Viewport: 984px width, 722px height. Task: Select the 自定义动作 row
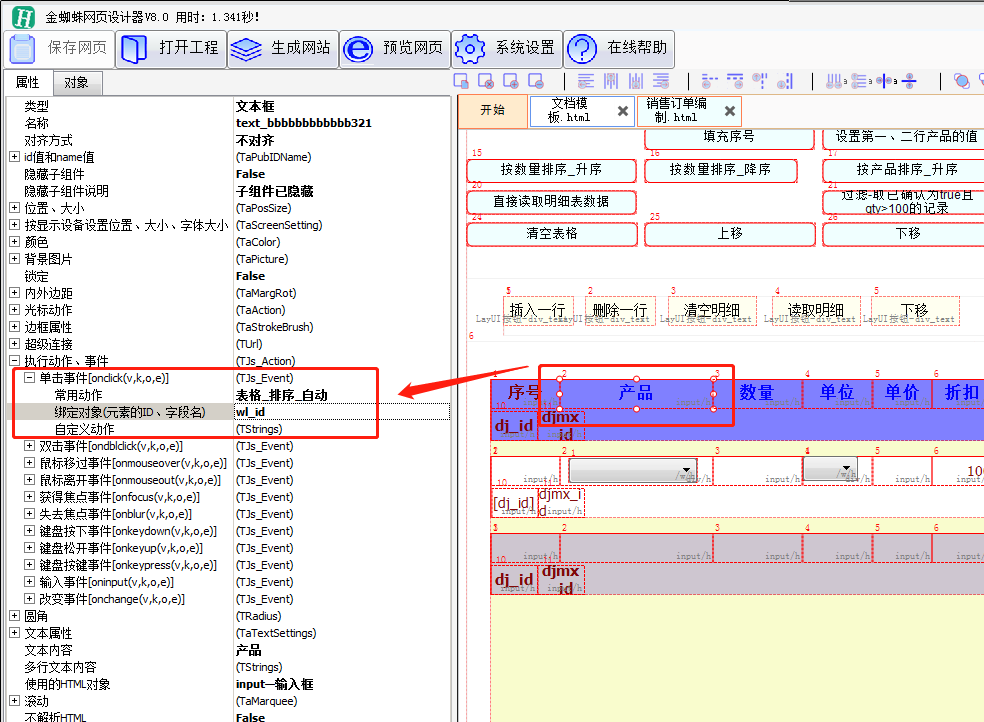228,429
